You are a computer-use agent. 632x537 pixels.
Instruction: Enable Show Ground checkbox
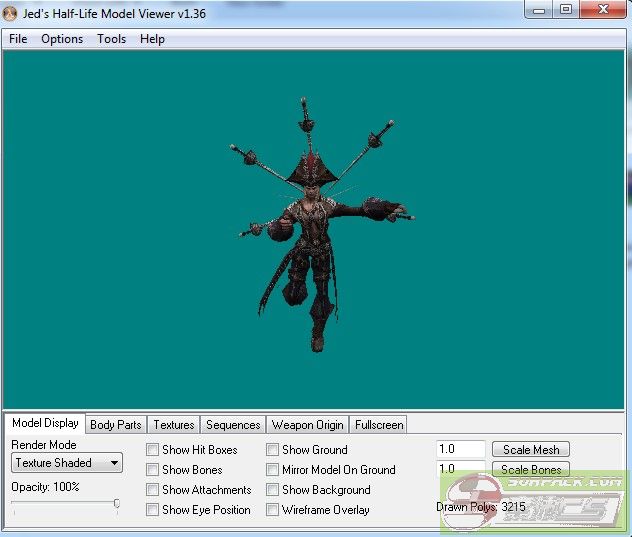click(272, 450)
